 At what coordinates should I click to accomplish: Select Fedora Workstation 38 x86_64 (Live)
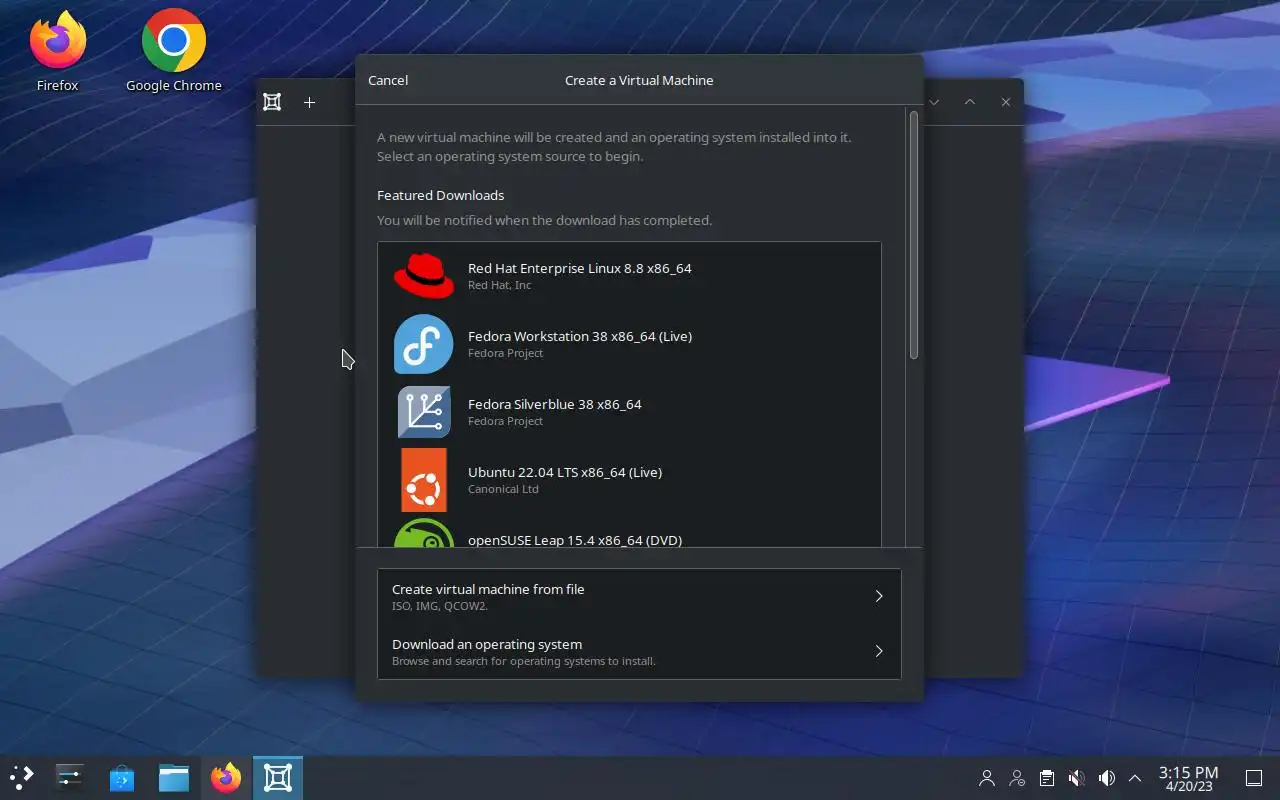629,344
